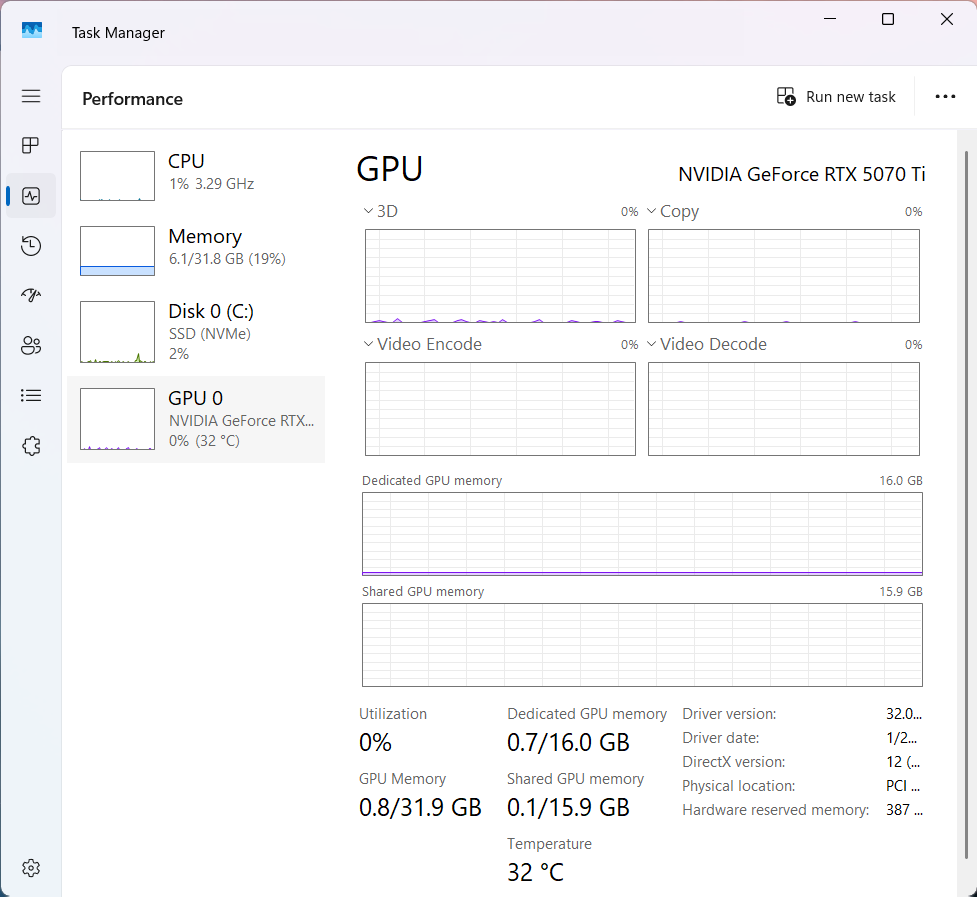Click the NVIDIA GeForce RTX 5070 Ti title

pyautogui.click(x=801, y=174)
